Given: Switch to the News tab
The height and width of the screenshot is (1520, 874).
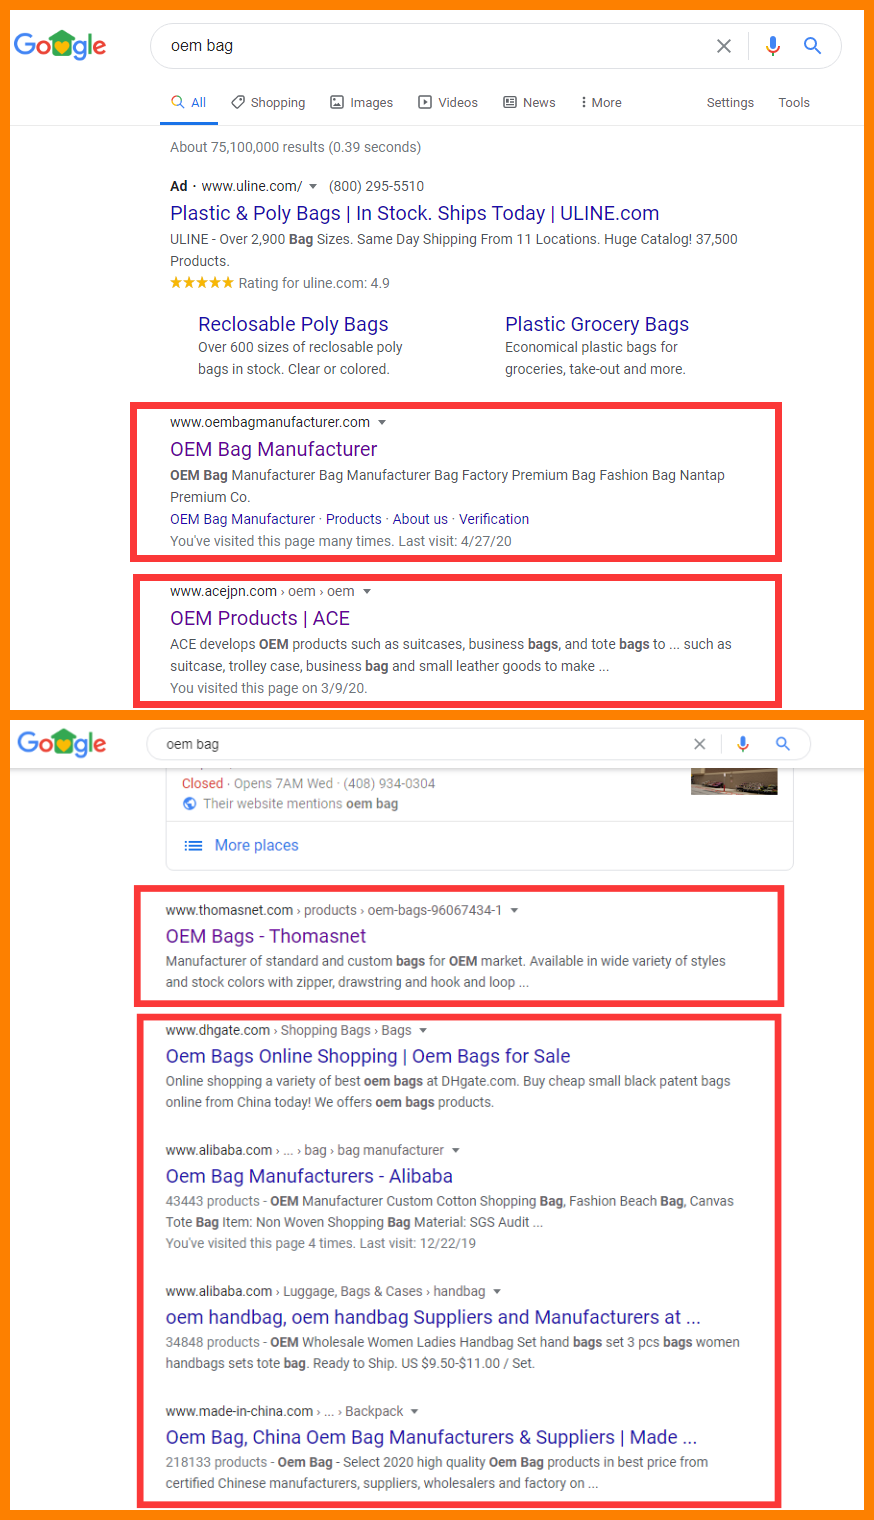Looking at the screenshot, I should 529,103.
